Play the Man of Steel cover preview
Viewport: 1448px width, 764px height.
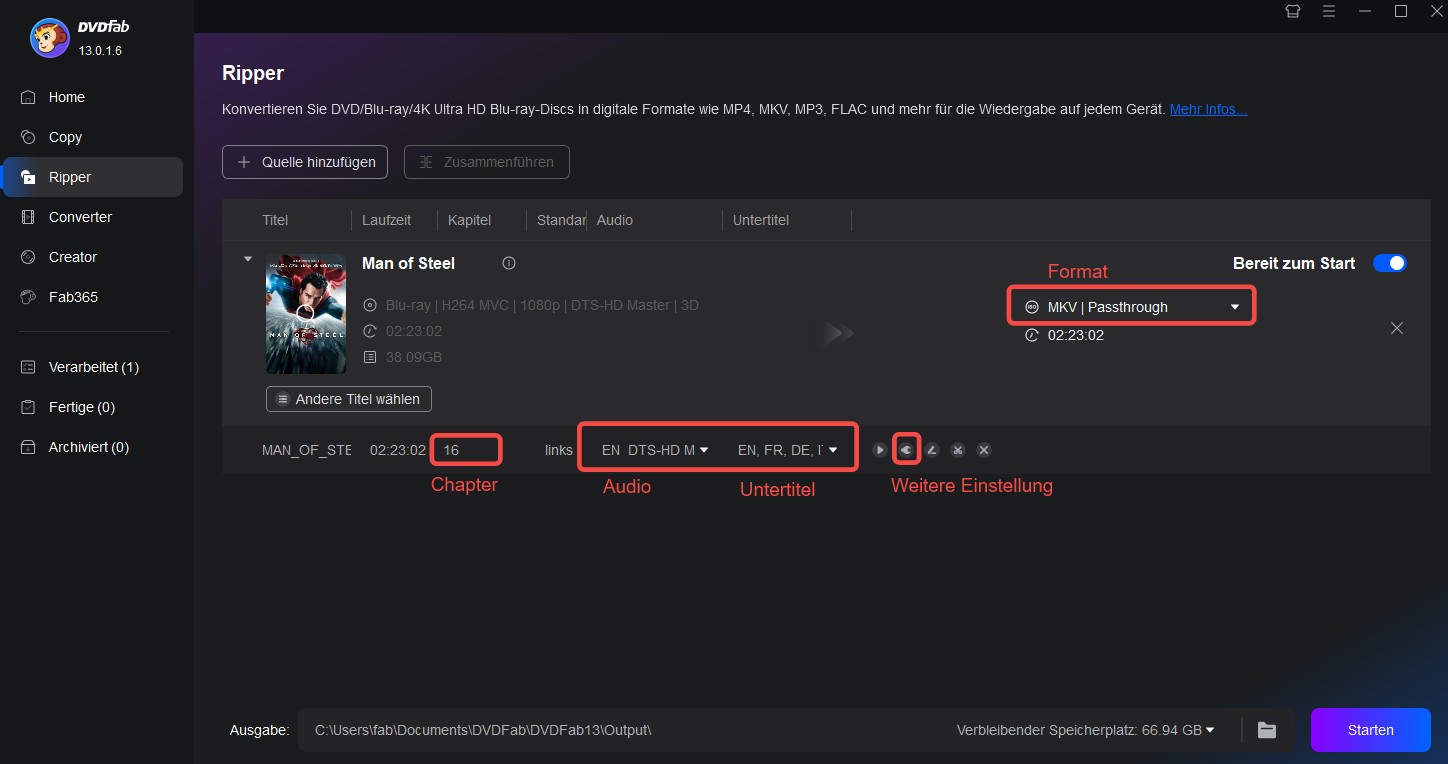tap(306, 313)
